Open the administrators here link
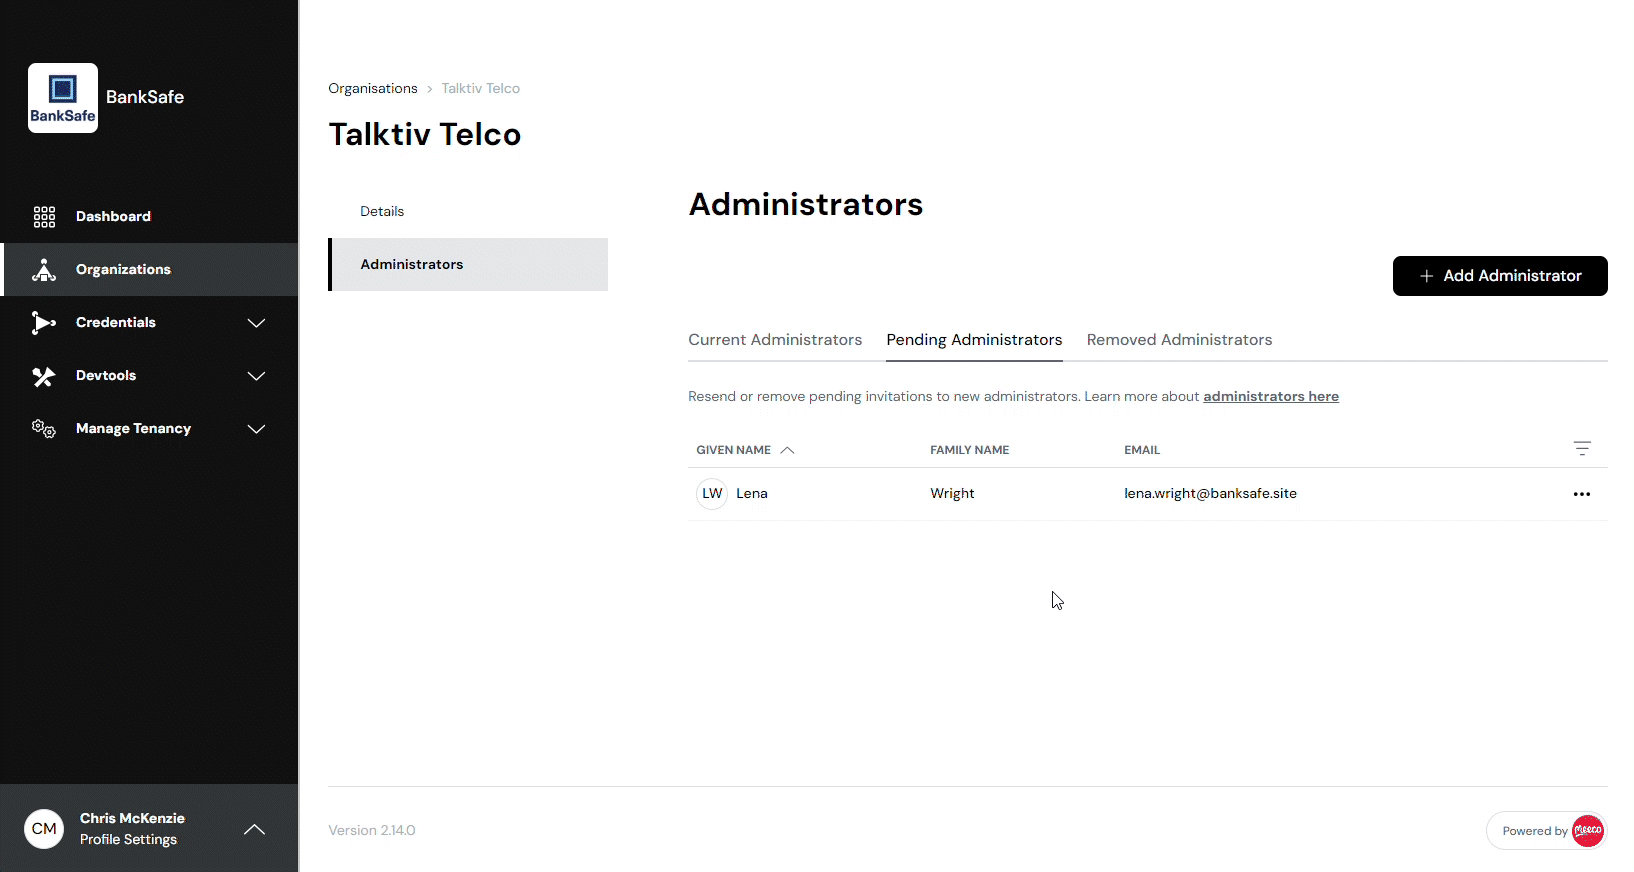The width and height of the screenshot is (1634, 872). pos(1271,397)
